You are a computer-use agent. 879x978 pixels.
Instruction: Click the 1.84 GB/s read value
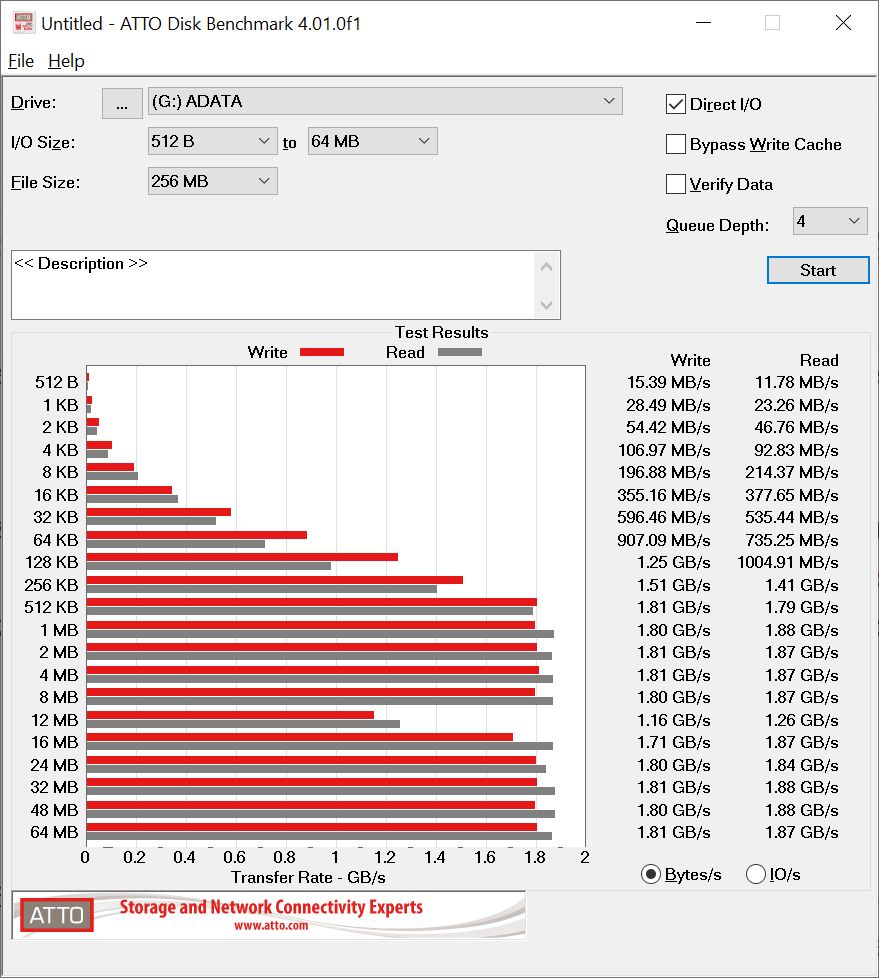(802, 765)
